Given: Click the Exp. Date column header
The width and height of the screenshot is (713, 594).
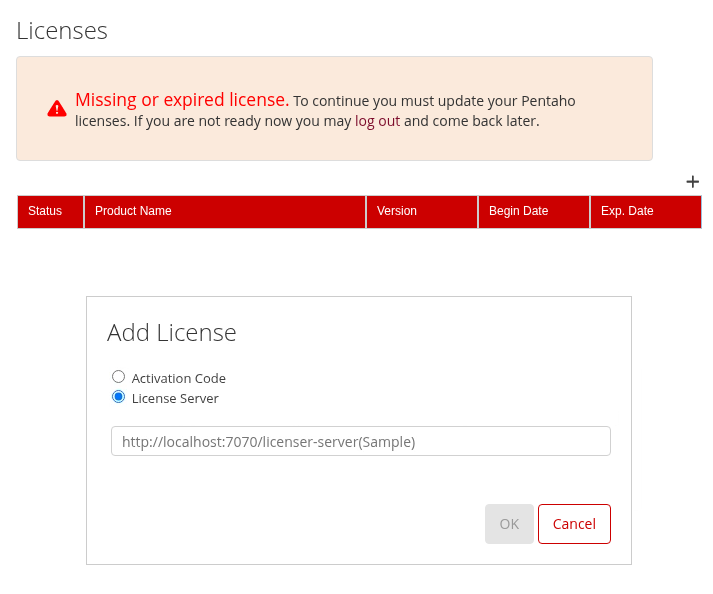Looking at the screenshot, I should (x=627, y=211).
